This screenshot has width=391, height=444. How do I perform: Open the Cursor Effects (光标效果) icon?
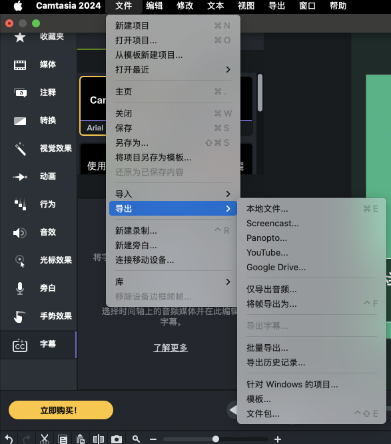pyautogui.click(x=20, y=261)
